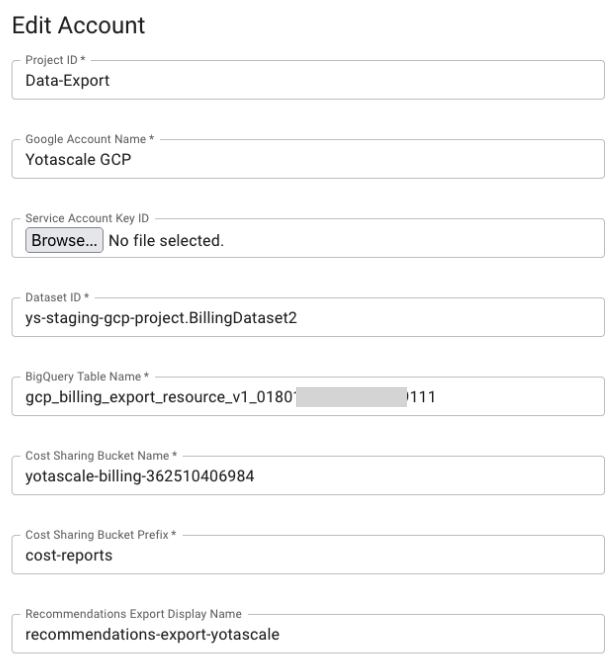
Task: Click the "Dataset ID" field label
Action: coord(57,297)
